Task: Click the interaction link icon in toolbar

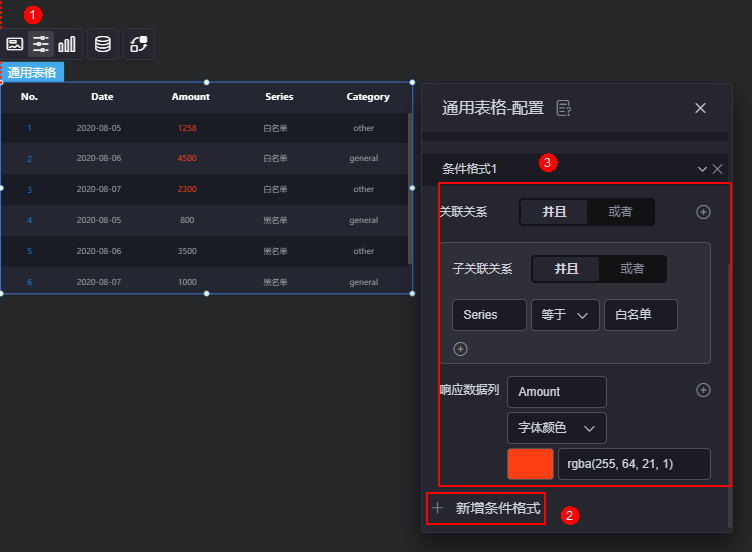Action: click(139, 44)
